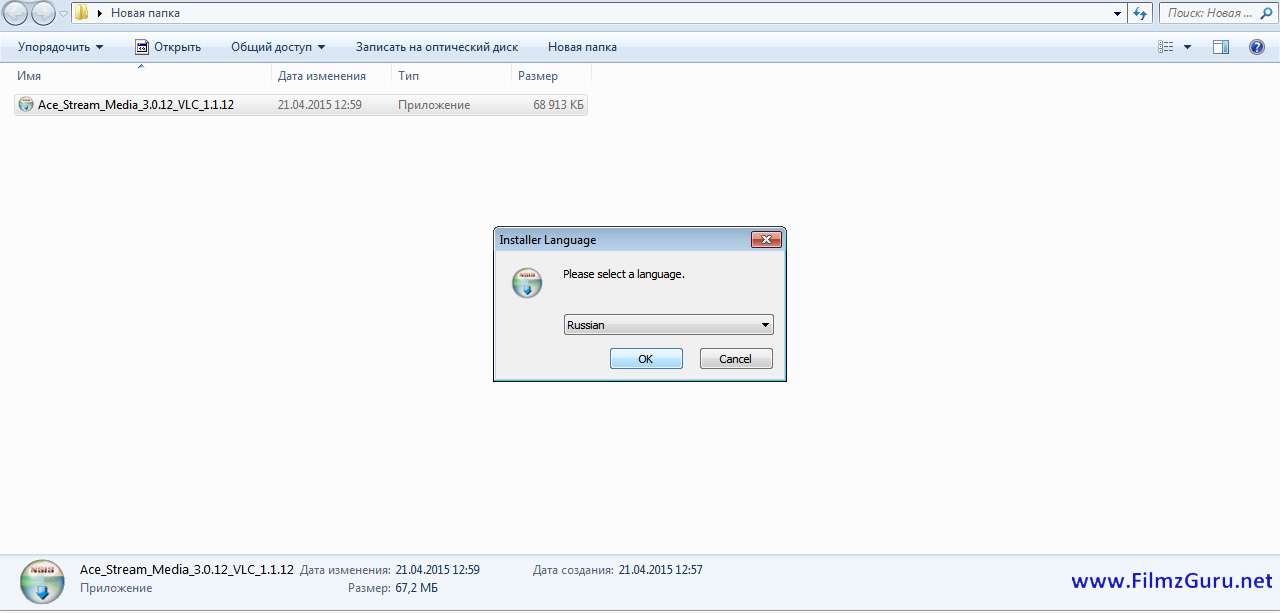This screenshot has height=613, width=1280.
Task: Expand the Russian language dropdown
Action: pyautogui.click(x=765, y=325)
